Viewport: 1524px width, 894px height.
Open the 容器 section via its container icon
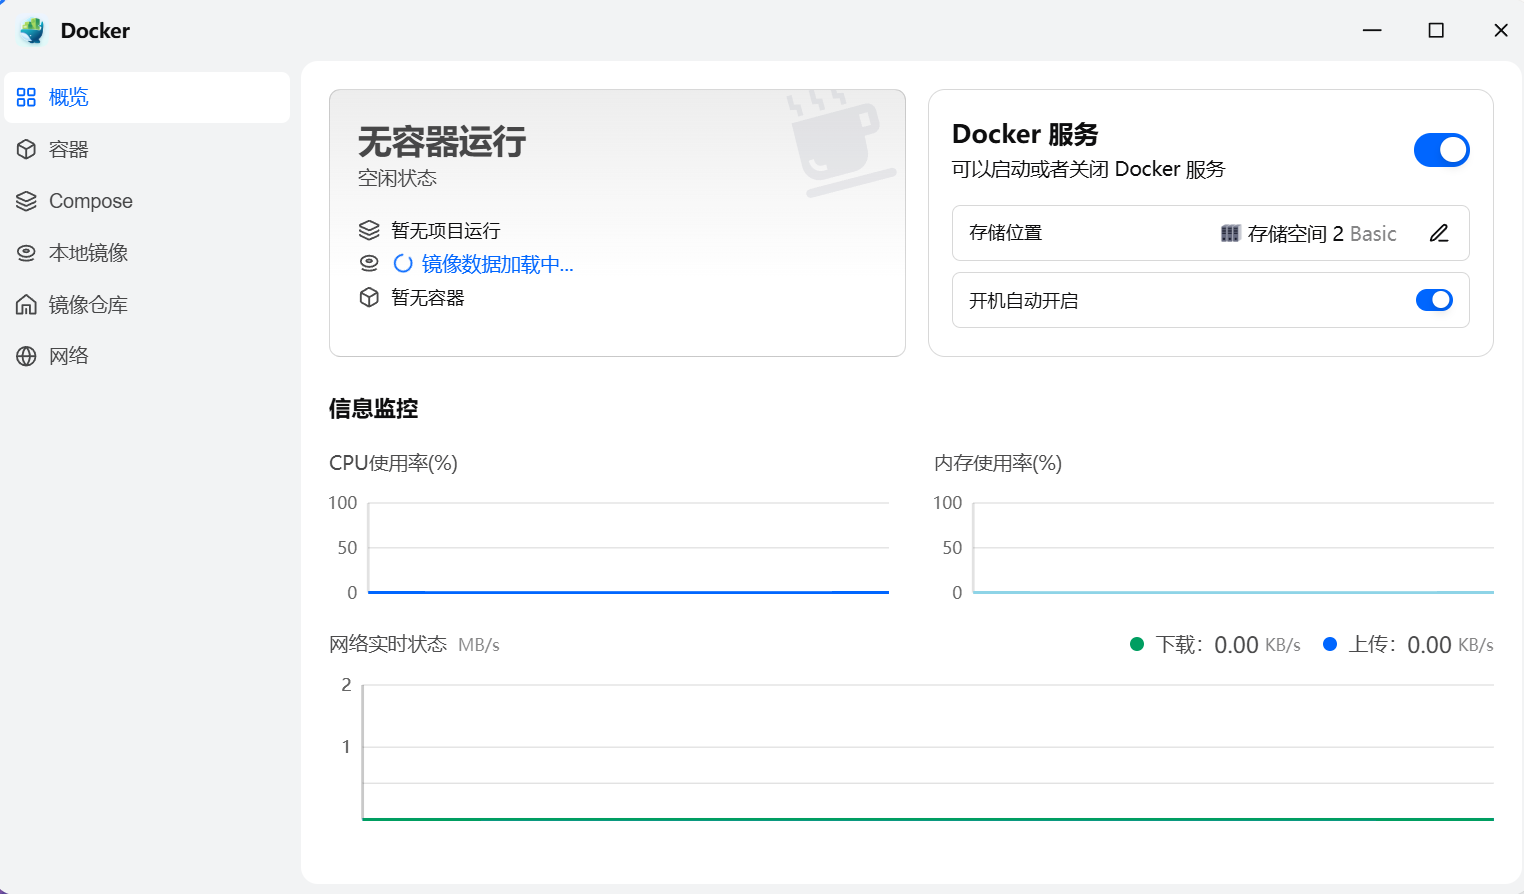click(x=26, y=149)
